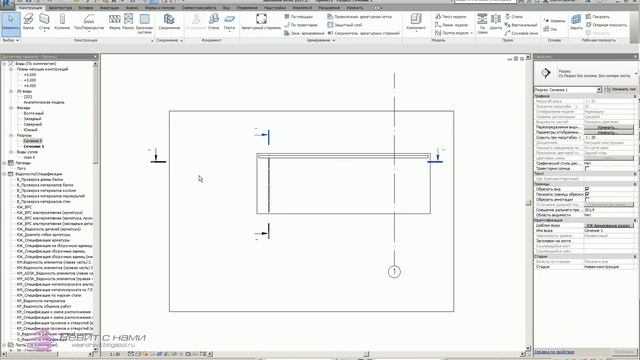Image resolution: width=640 pixels, height=360 pixels.
Task: Select the Южный elevation in browser
Action: coord(30,130)
